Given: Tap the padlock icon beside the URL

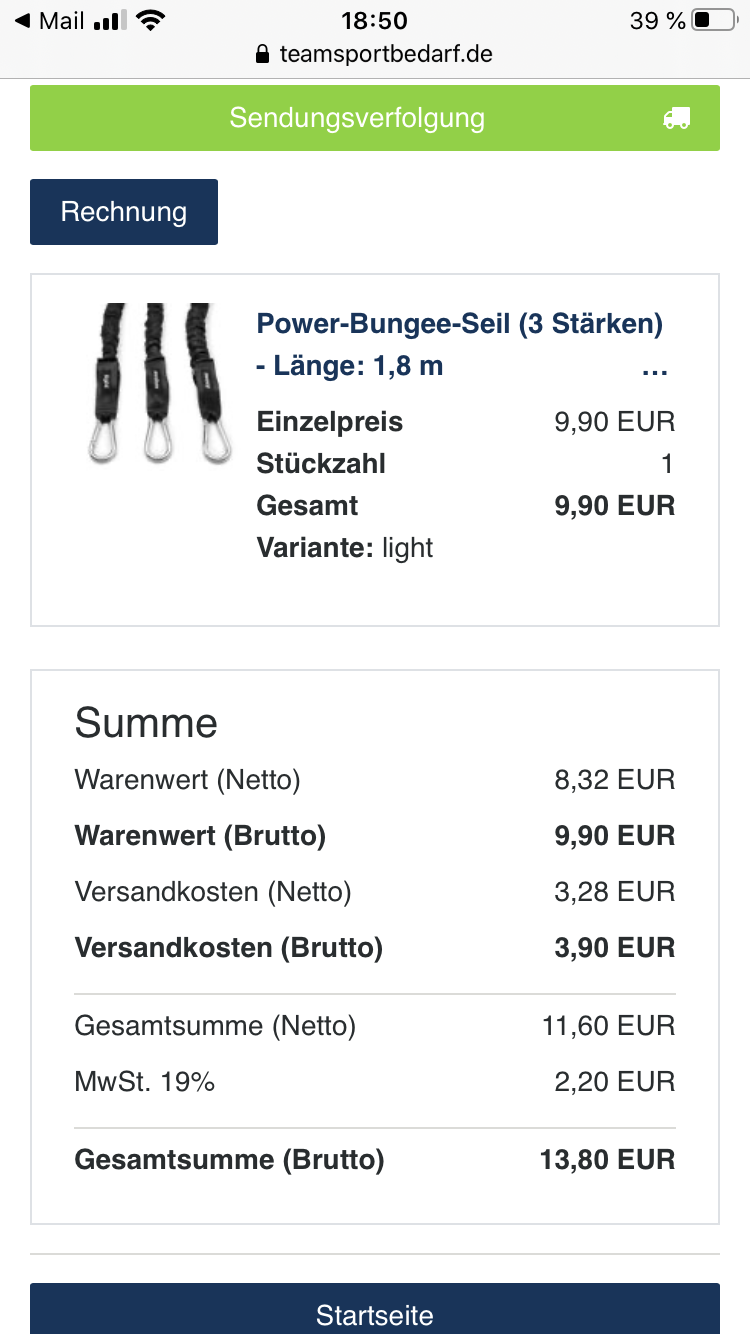Looking at the screenshot, I should coord(263,54).
